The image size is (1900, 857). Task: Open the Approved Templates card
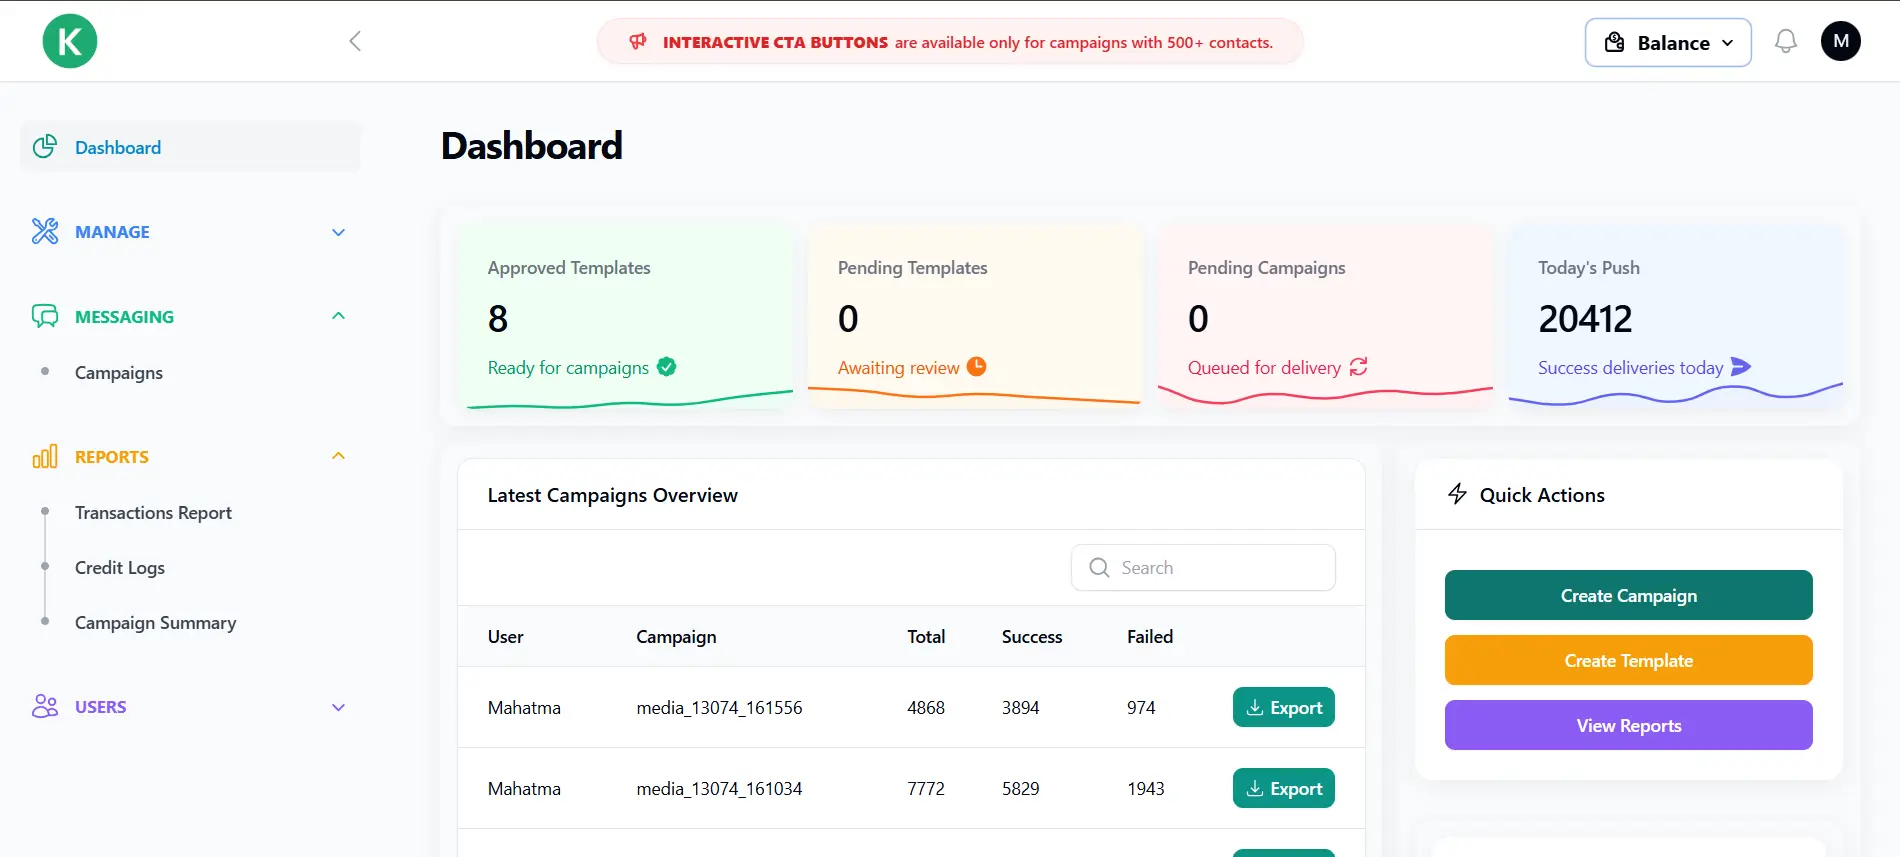tap(626, 316)
